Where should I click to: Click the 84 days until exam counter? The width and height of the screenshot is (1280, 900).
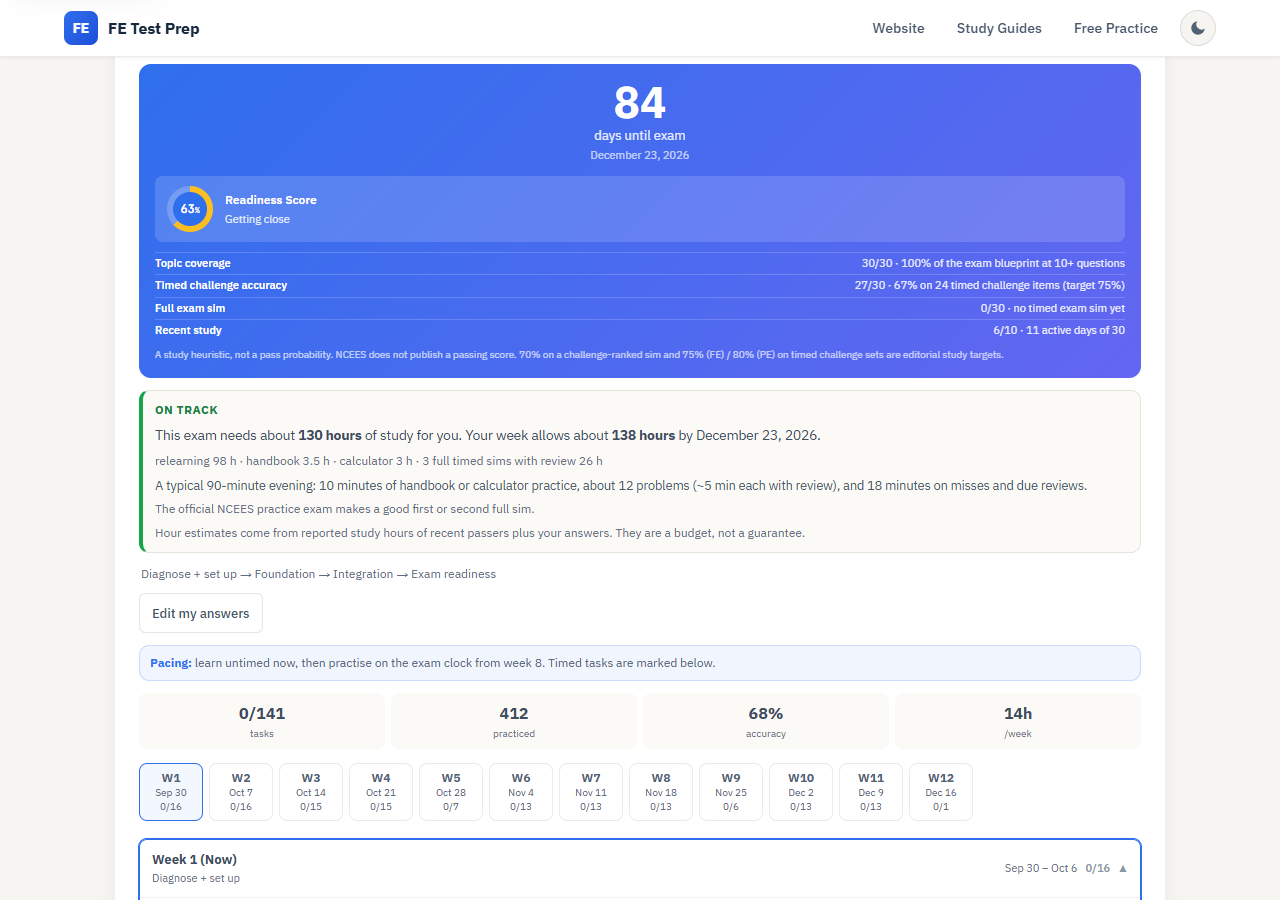tap(640, 115)
